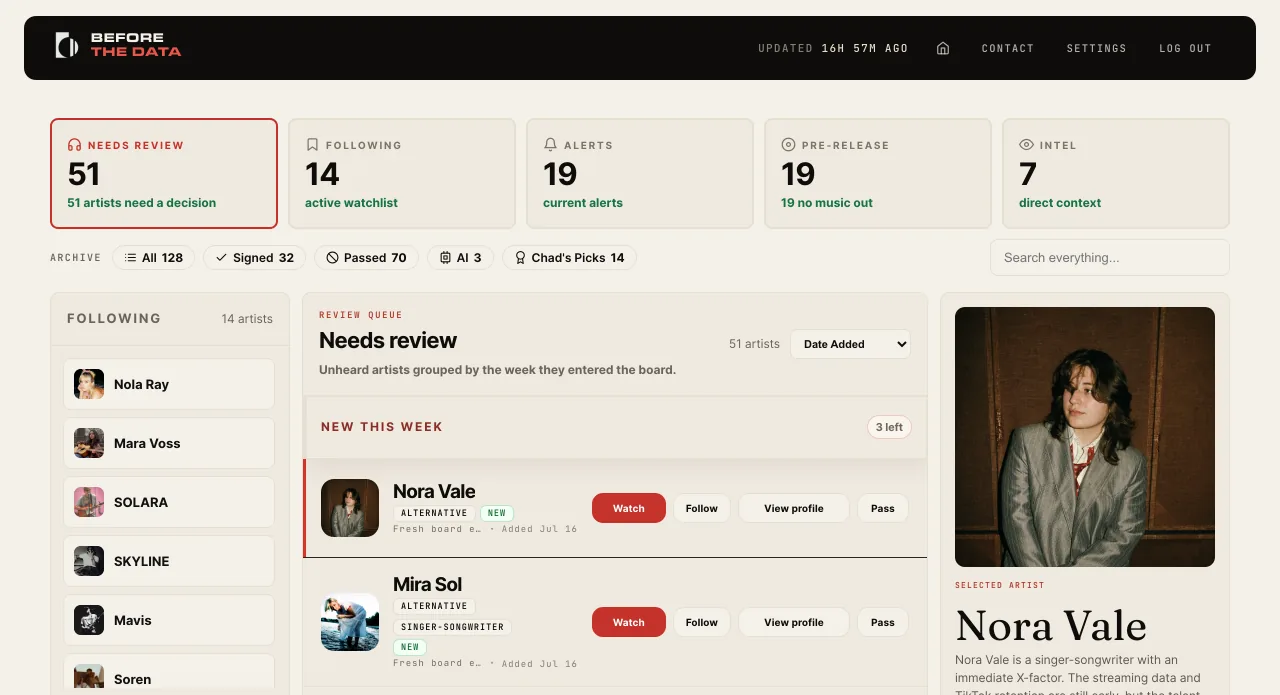Log out of the dashboard
The width and height of the screenshot is (1280, 695).
(1185, 48)
